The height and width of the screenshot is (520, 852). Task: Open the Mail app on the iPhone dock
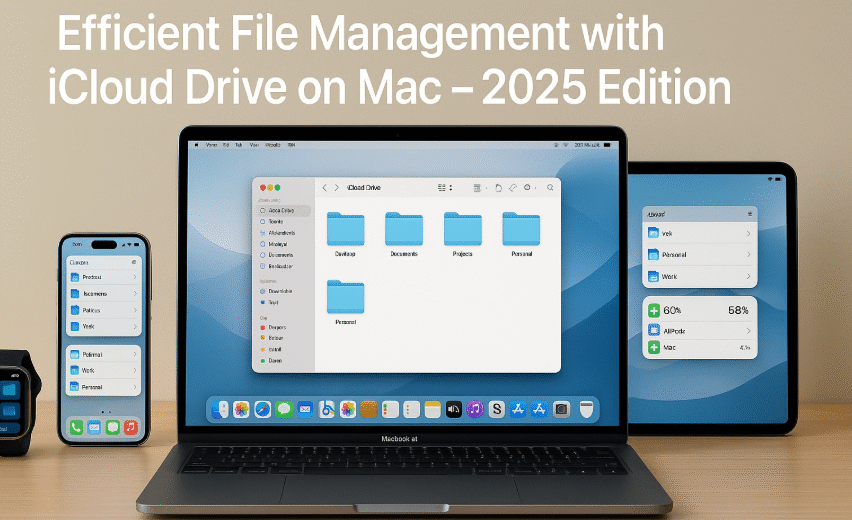[x=94, y=427]
